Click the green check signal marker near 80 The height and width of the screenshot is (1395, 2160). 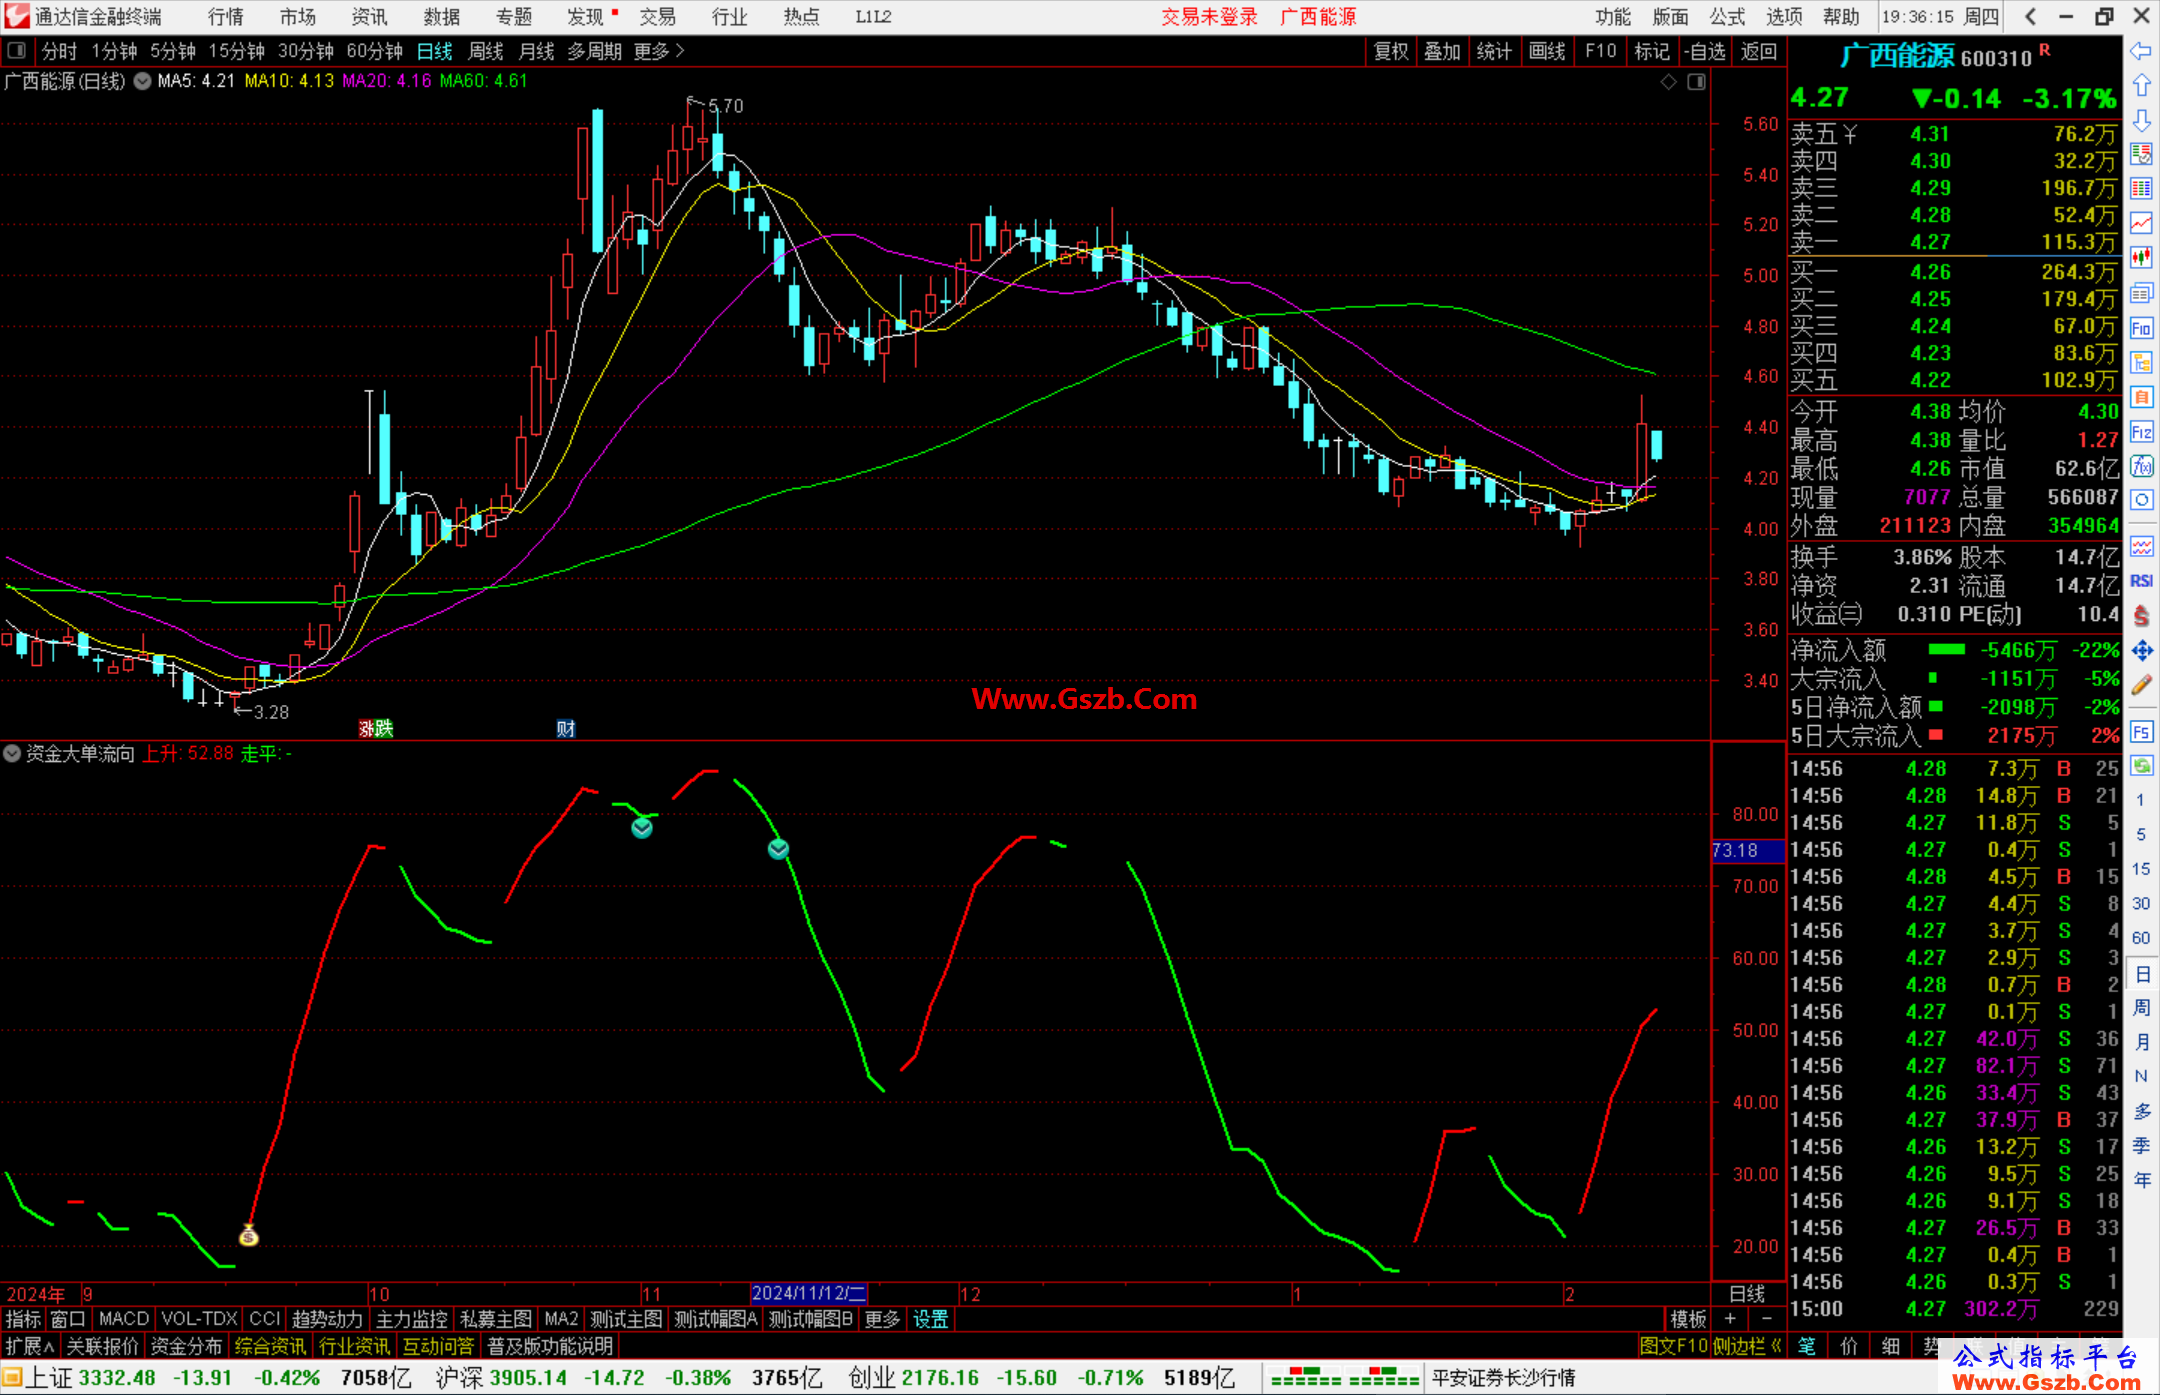click(x=642, y=828)
